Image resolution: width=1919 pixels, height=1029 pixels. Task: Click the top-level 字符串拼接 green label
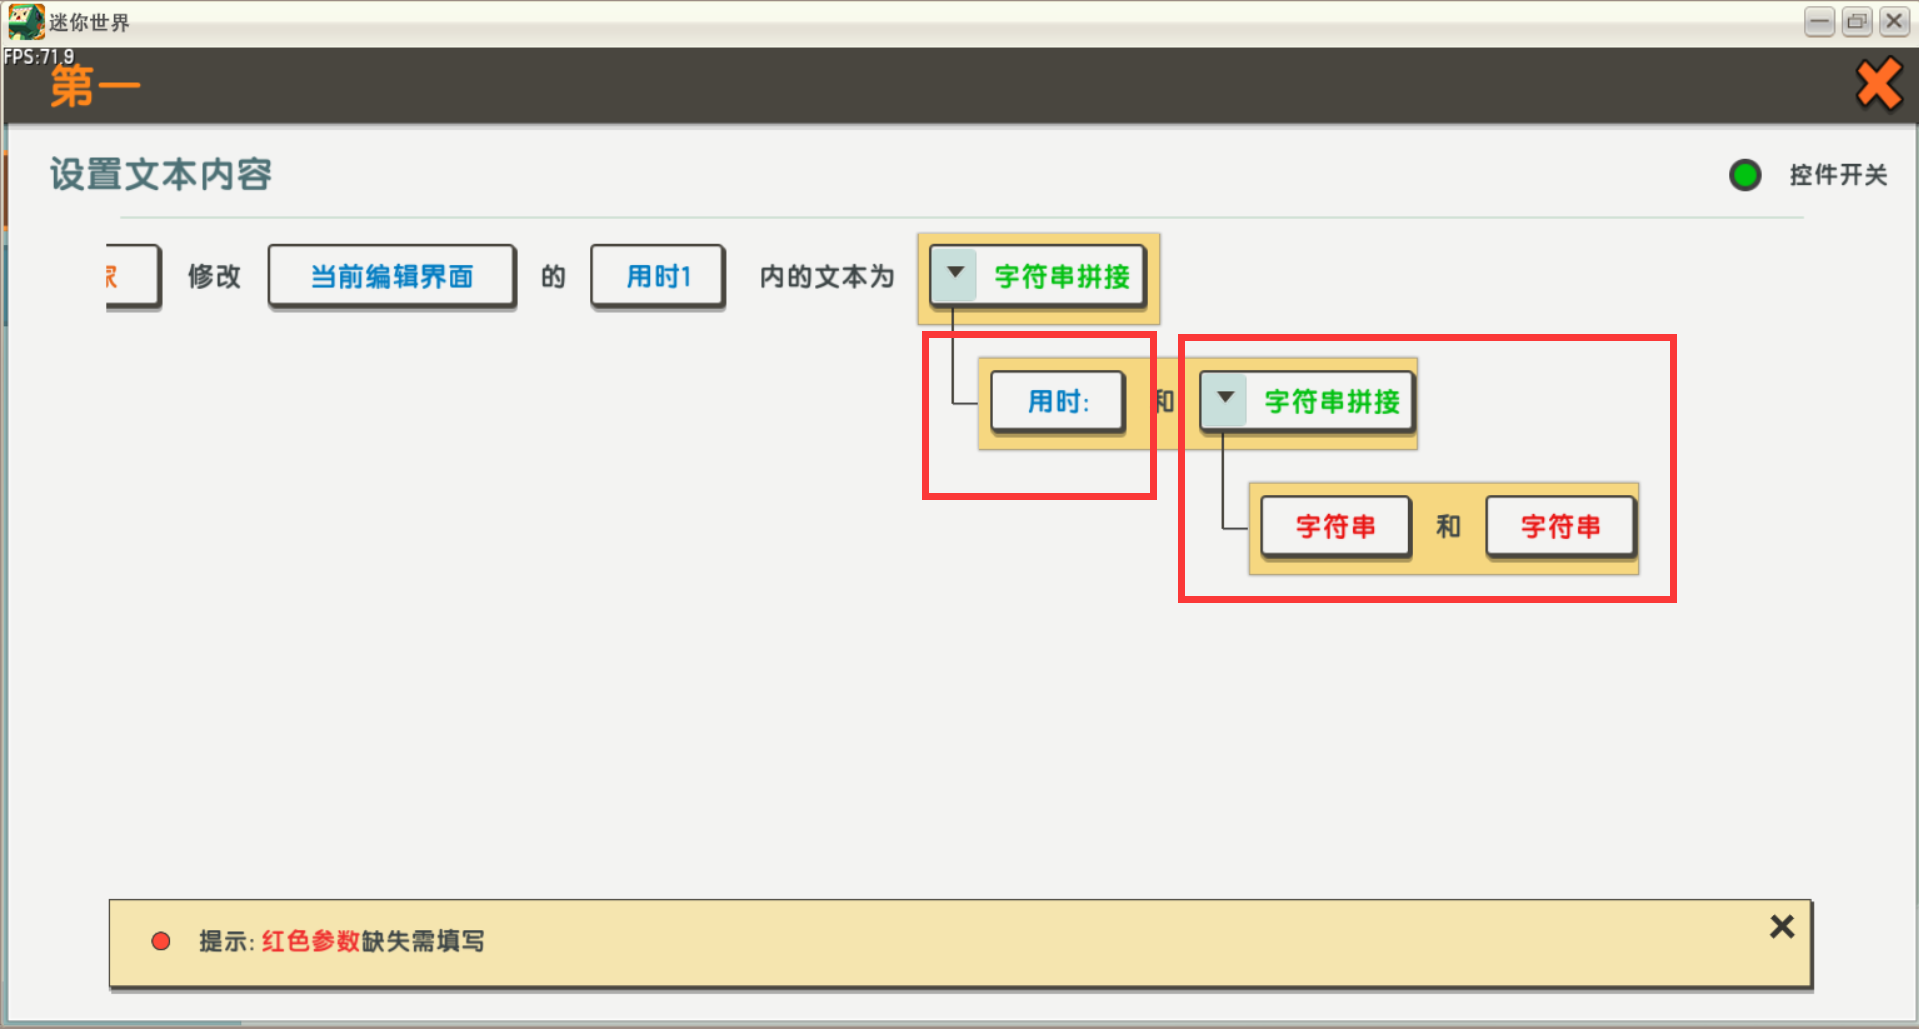(1061, 276)
